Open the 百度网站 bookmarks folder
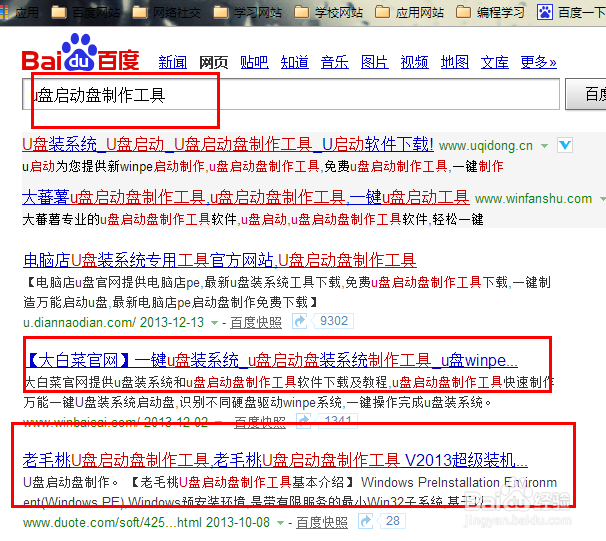The image size is (606, 541). pos(85,13)
